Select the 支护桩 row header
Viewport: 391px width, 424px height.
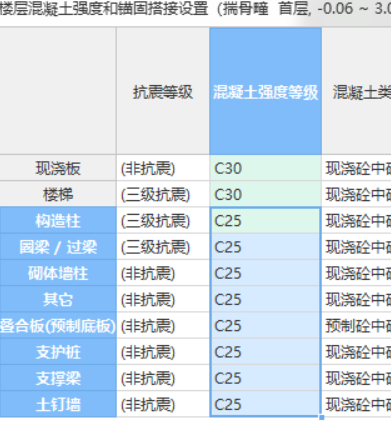58,352
